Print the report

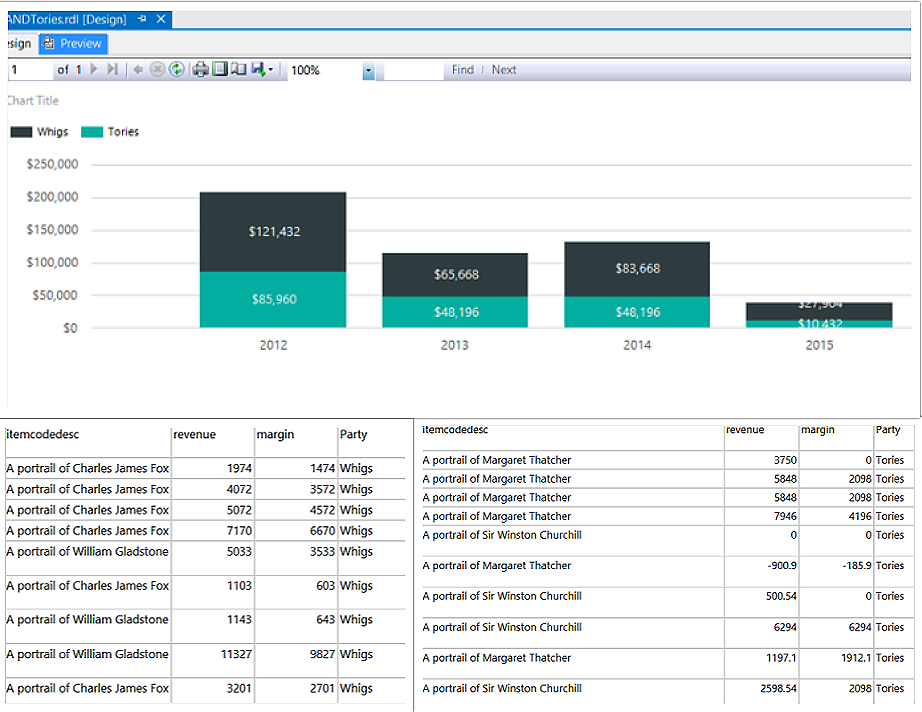point(201,70)
